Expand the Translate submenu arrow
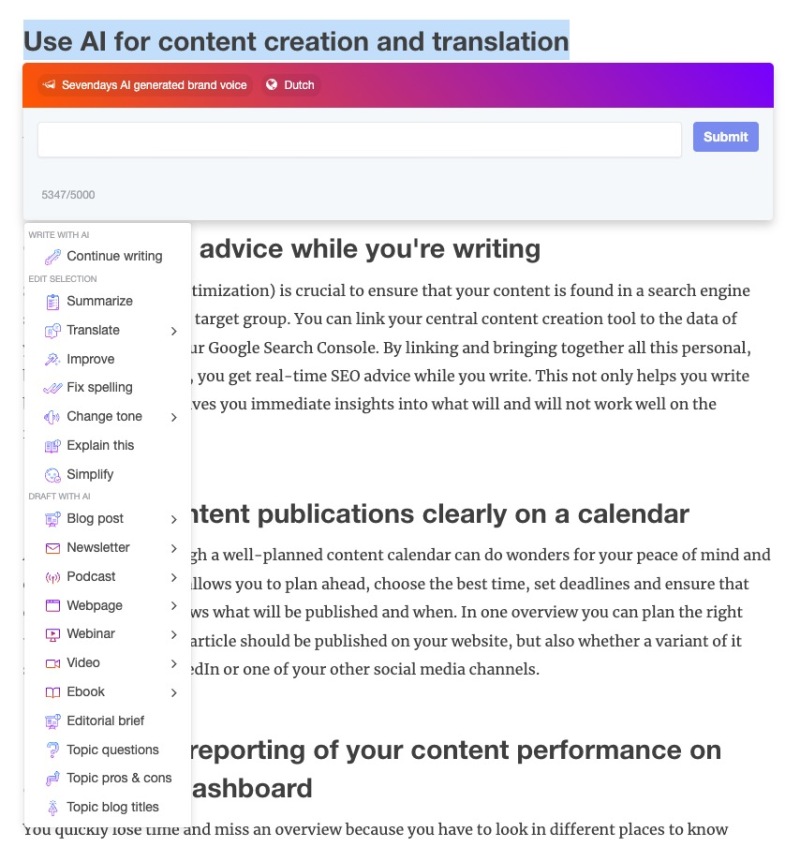This screenshot has height=847, width=800. pyautogui.click(x=174, y=331)
